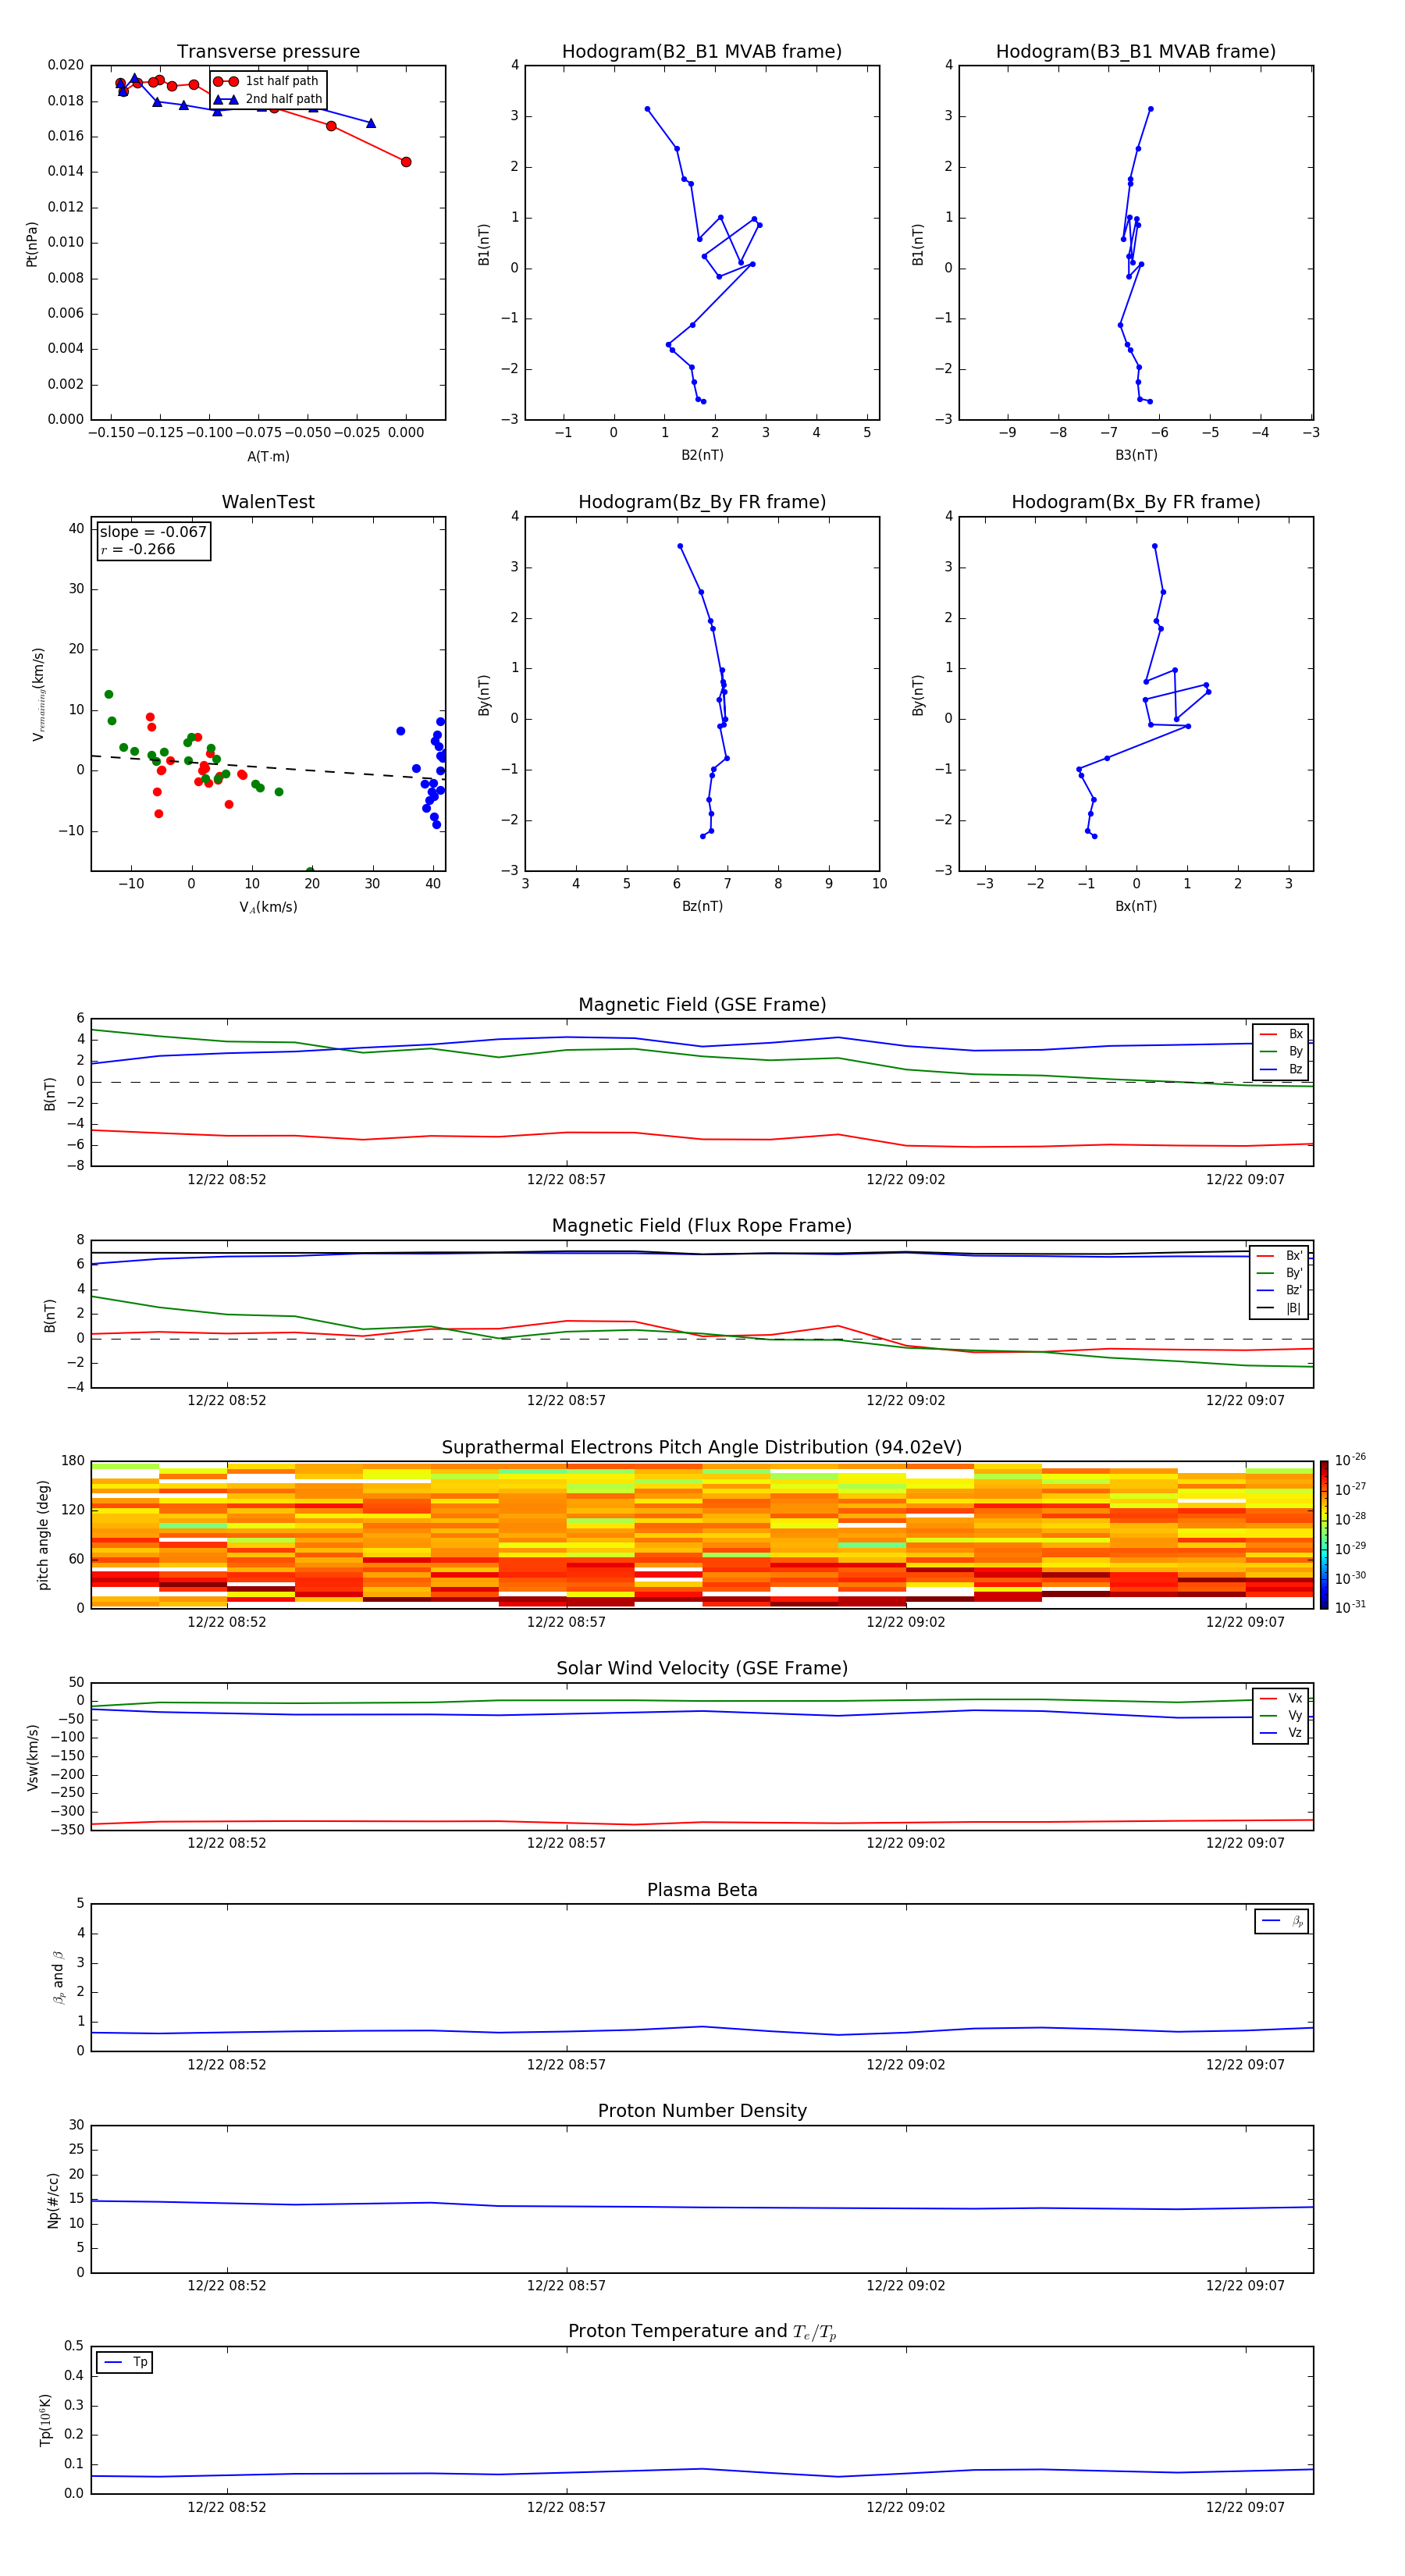Click '12/22 09:02' tick under proton density plot
The image size is (1405, 2576).
905,2286
